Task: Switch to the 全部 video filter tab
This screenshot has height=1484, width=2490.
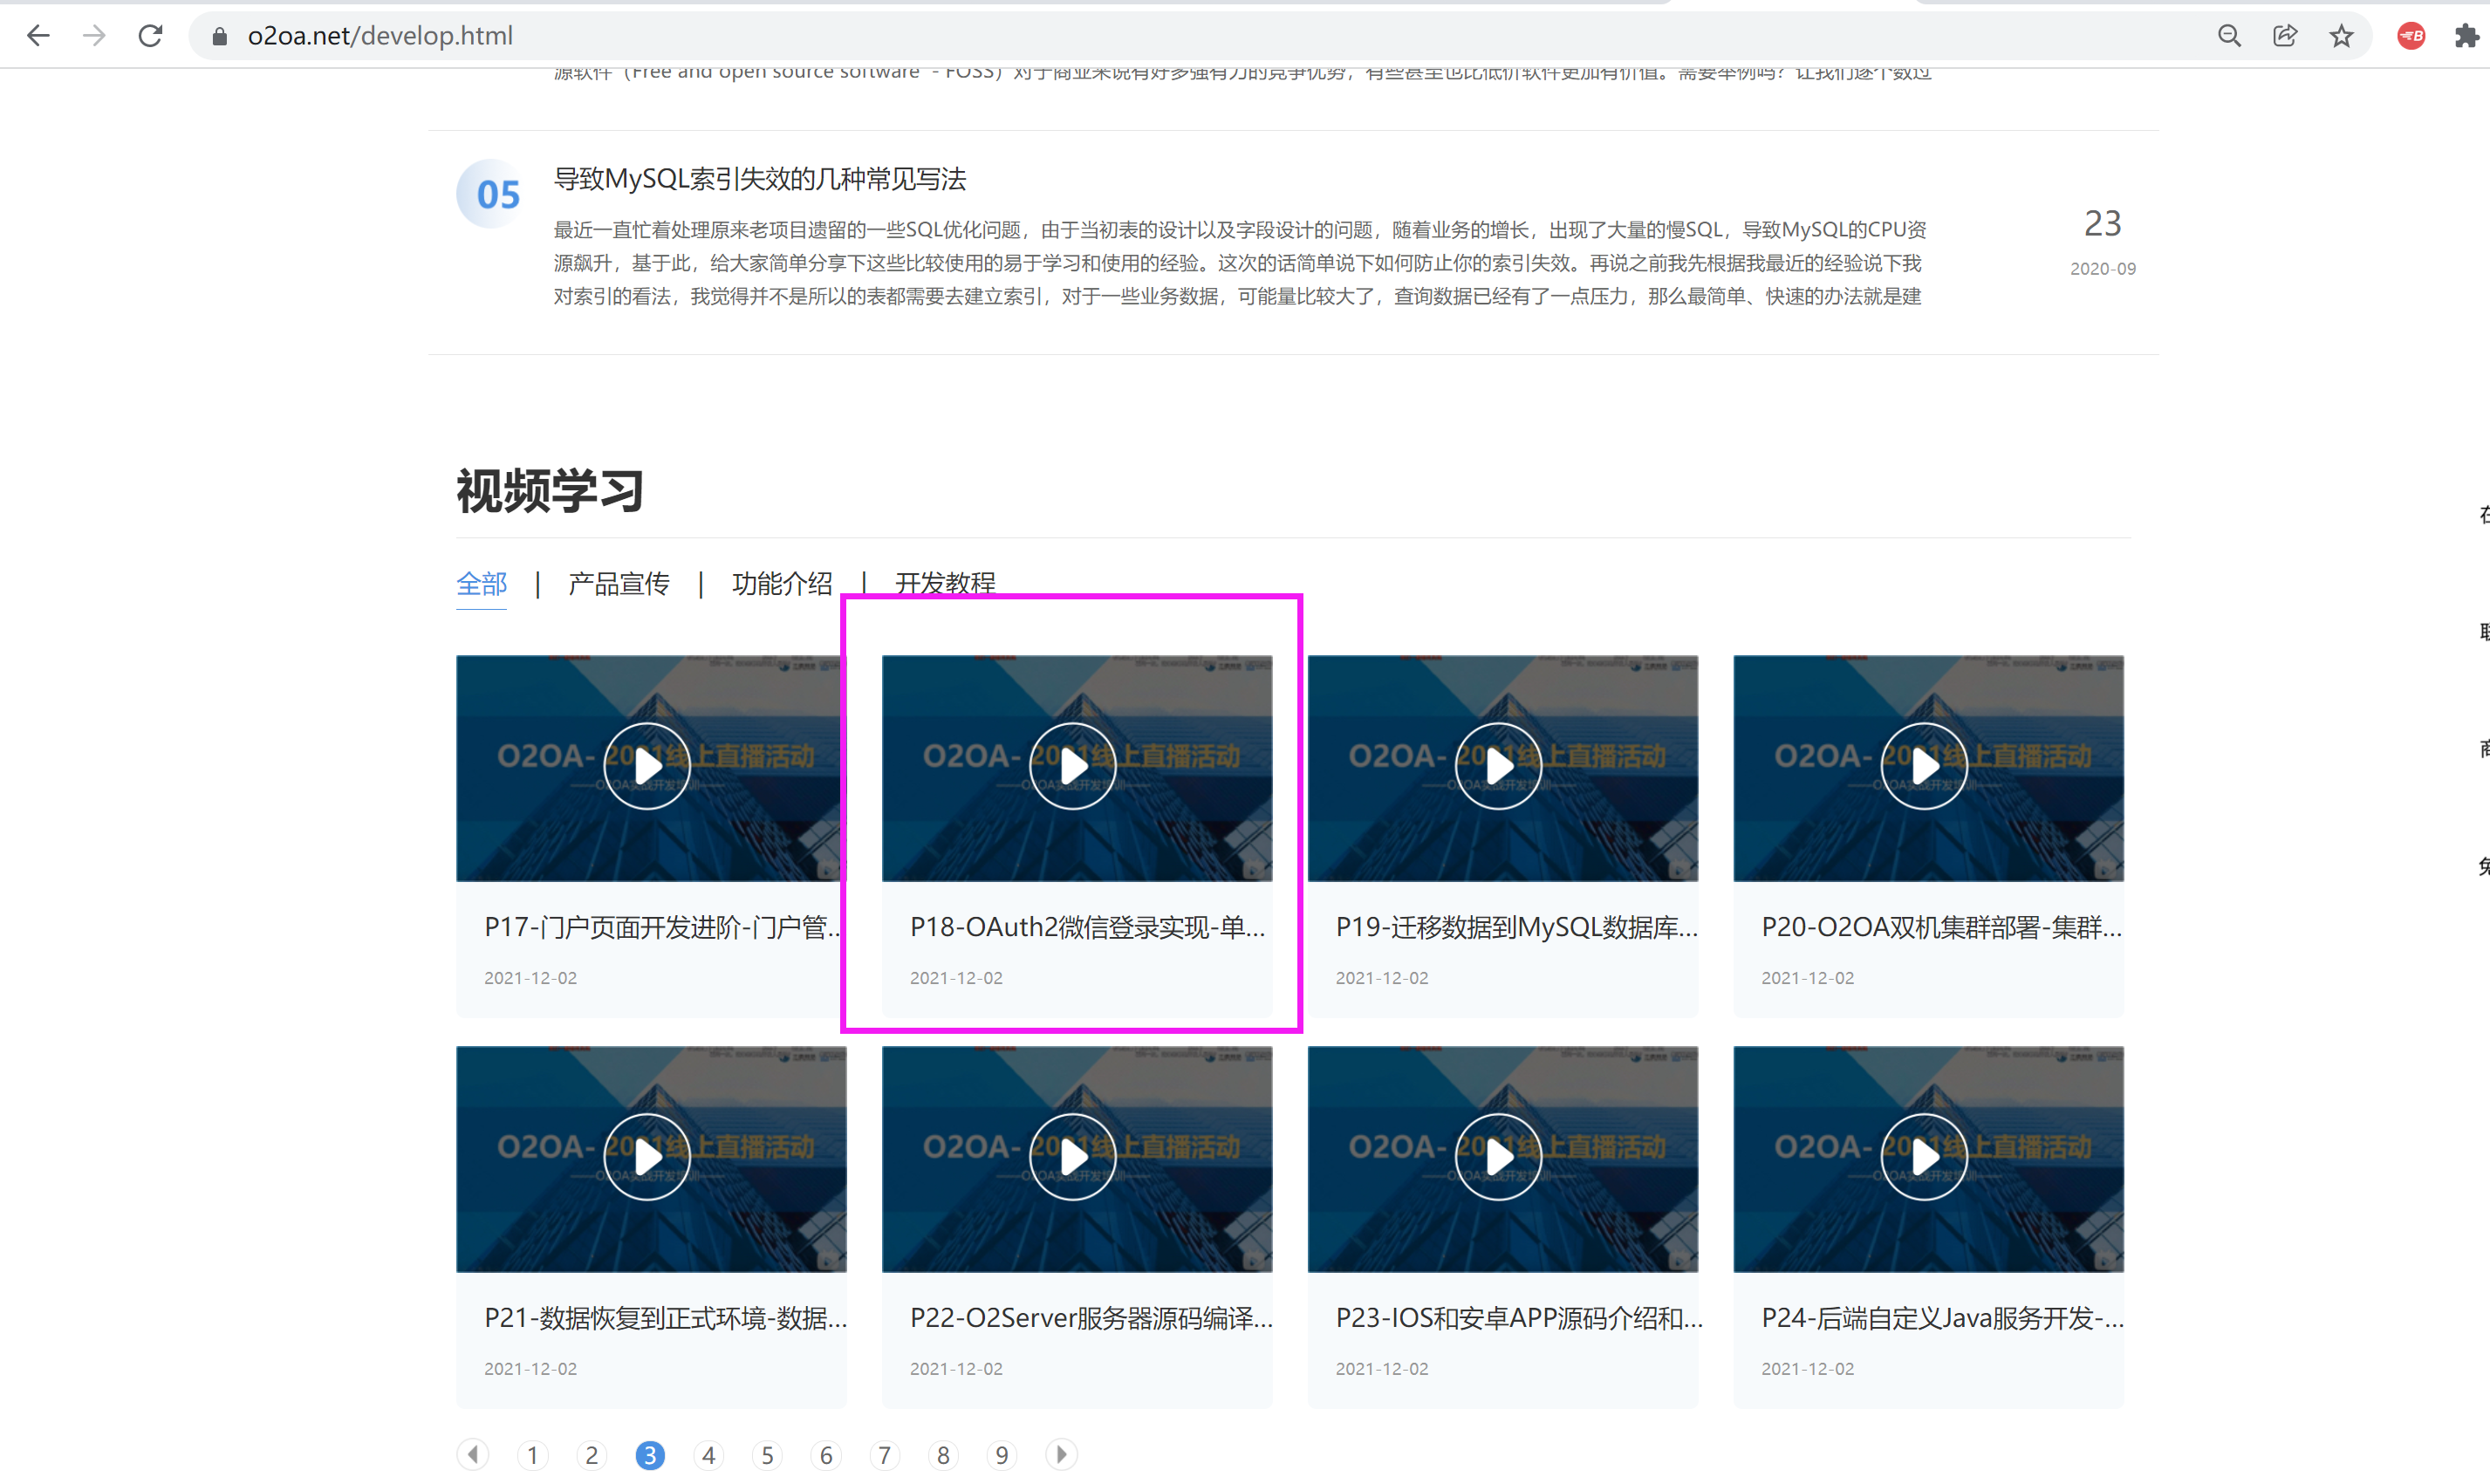Action: pos(481,583)
